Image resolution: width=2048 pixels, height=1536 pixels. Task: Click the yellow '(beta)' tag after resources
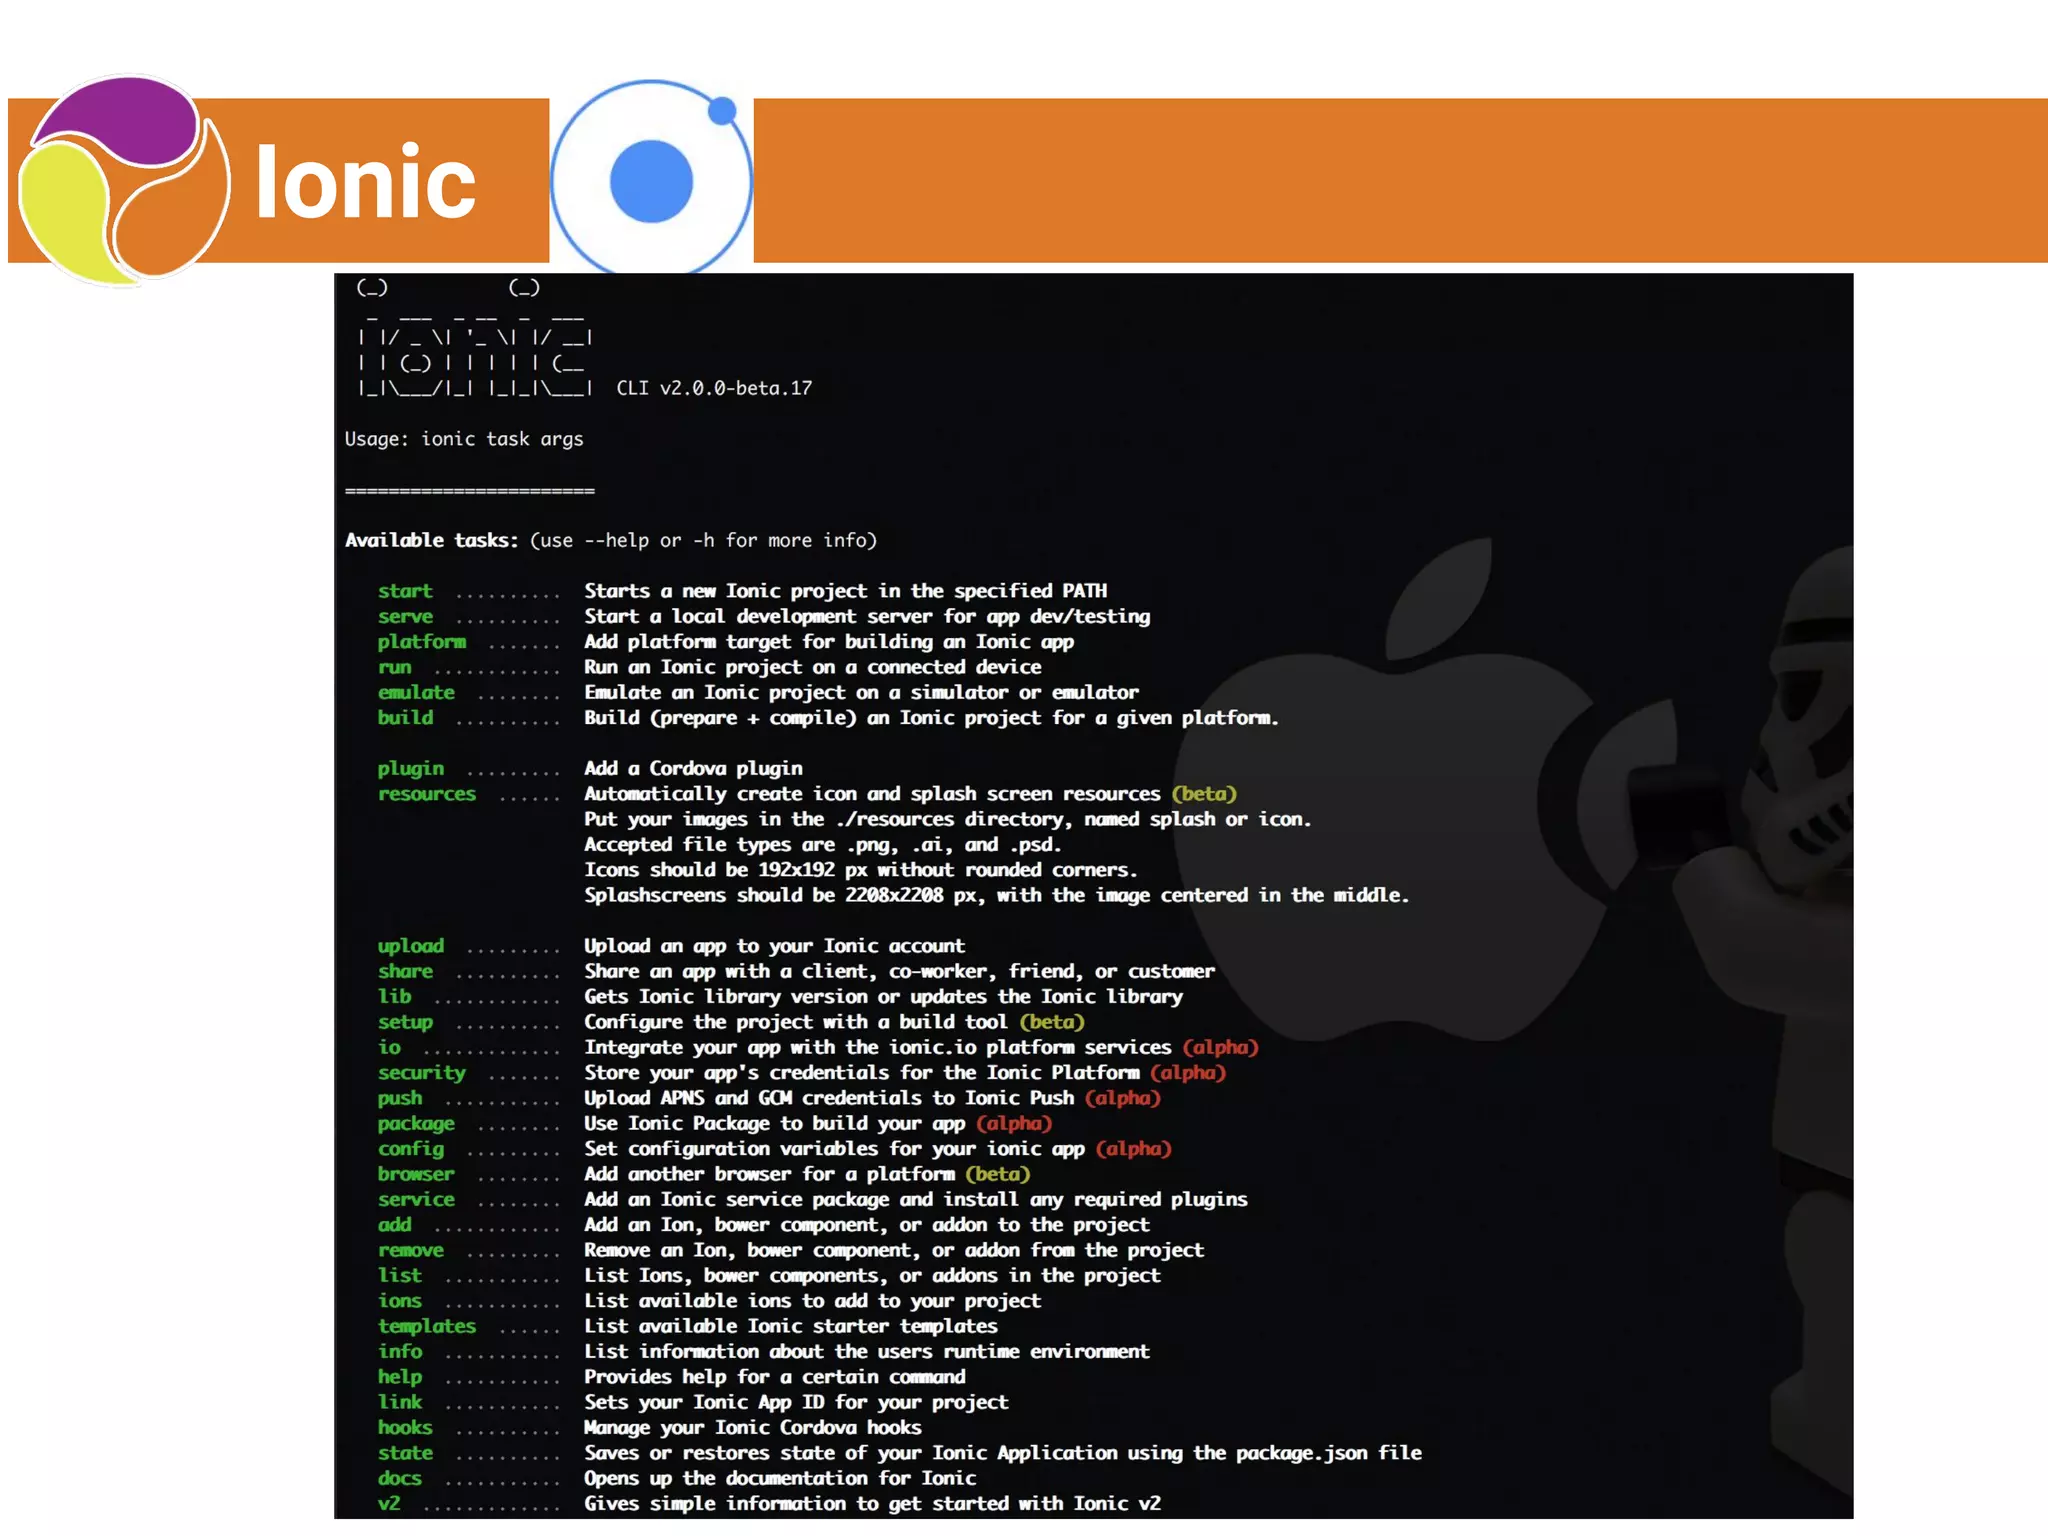1204,794
